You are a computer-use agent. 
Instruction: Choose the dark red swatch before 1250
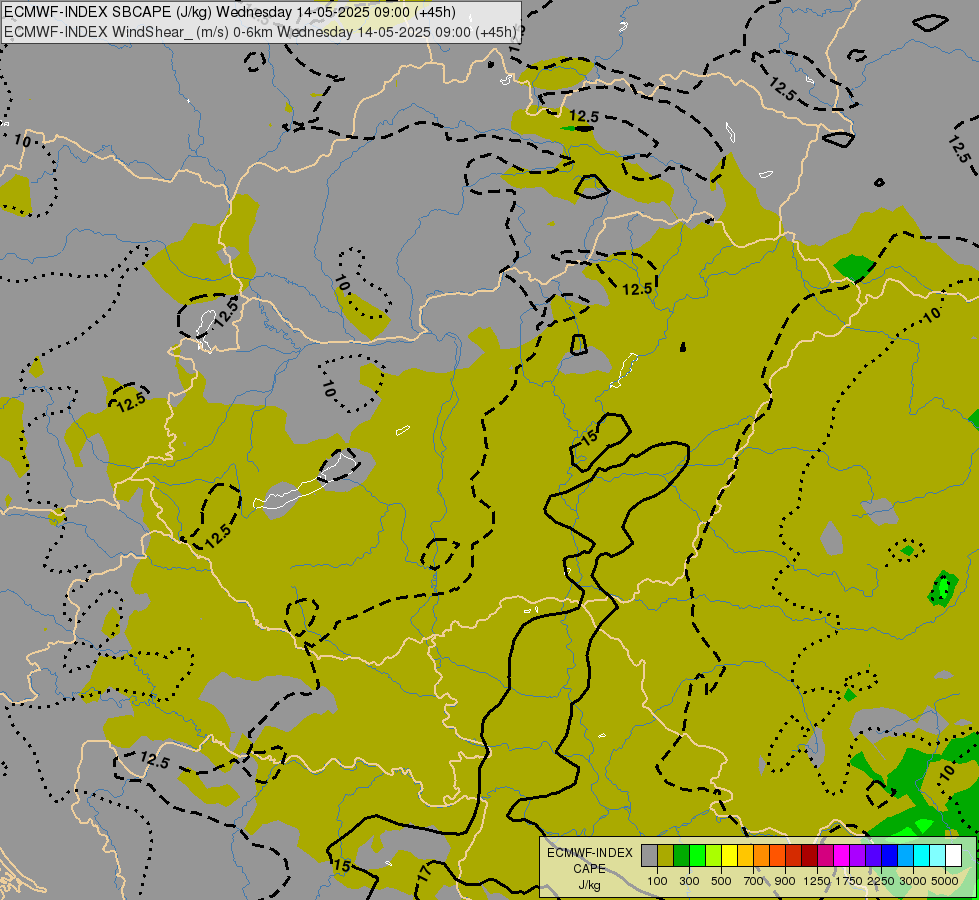(810, 856)
